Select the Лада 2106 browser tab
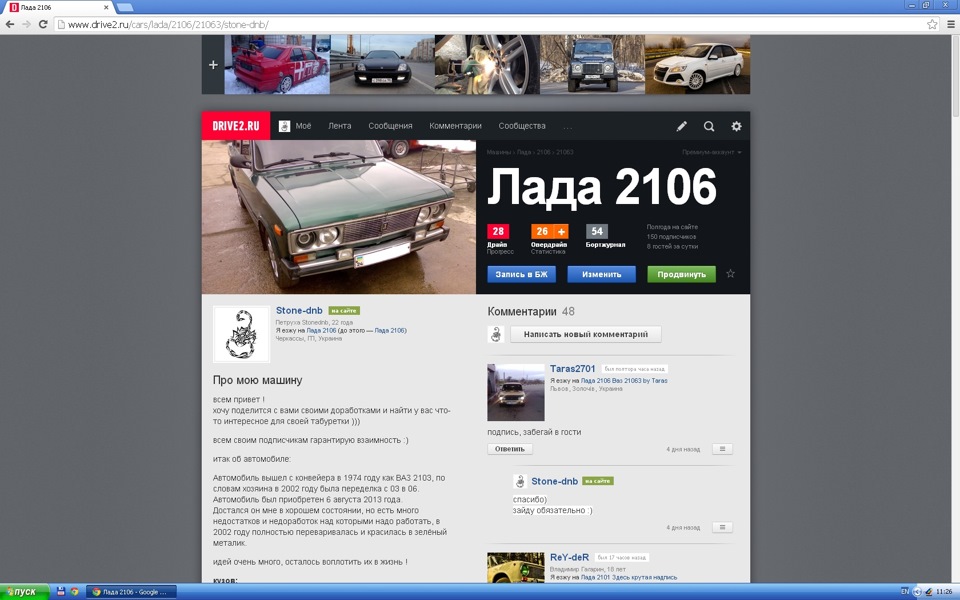 (59, 7)
